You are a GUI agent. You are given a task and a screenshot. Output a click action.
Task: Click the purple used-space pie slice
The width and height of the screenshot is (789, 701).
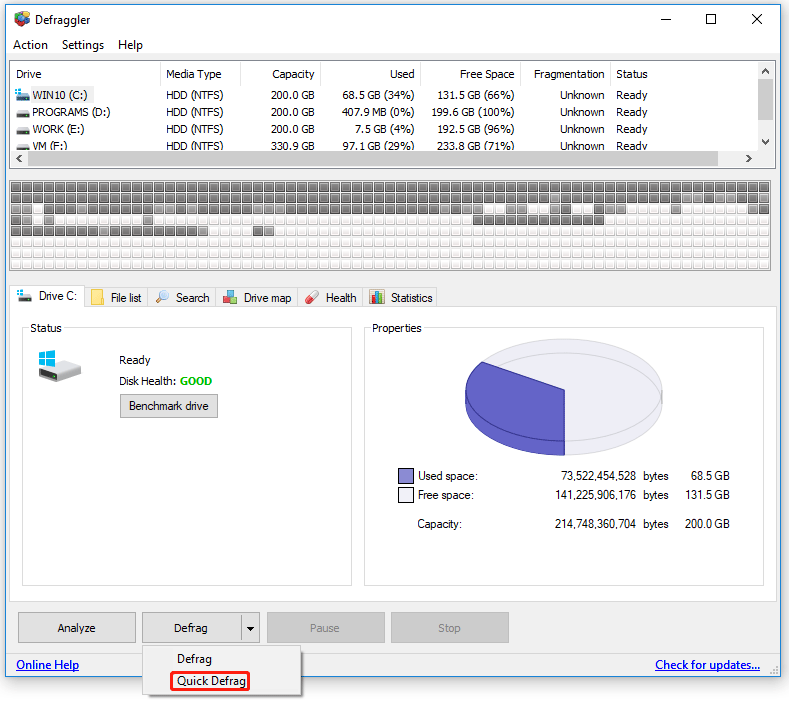(518, 408)
